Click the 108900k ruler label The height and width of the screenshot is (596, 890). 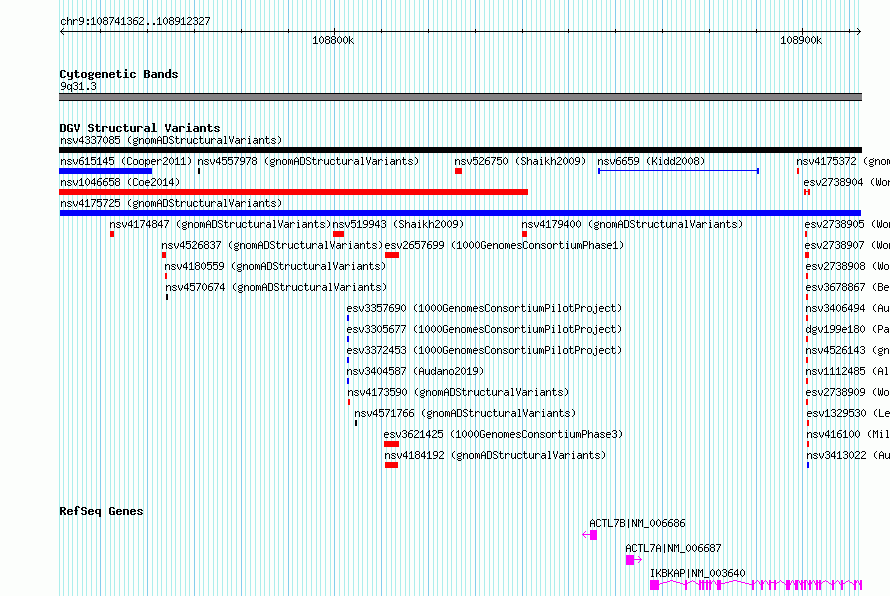pos(801,40)
